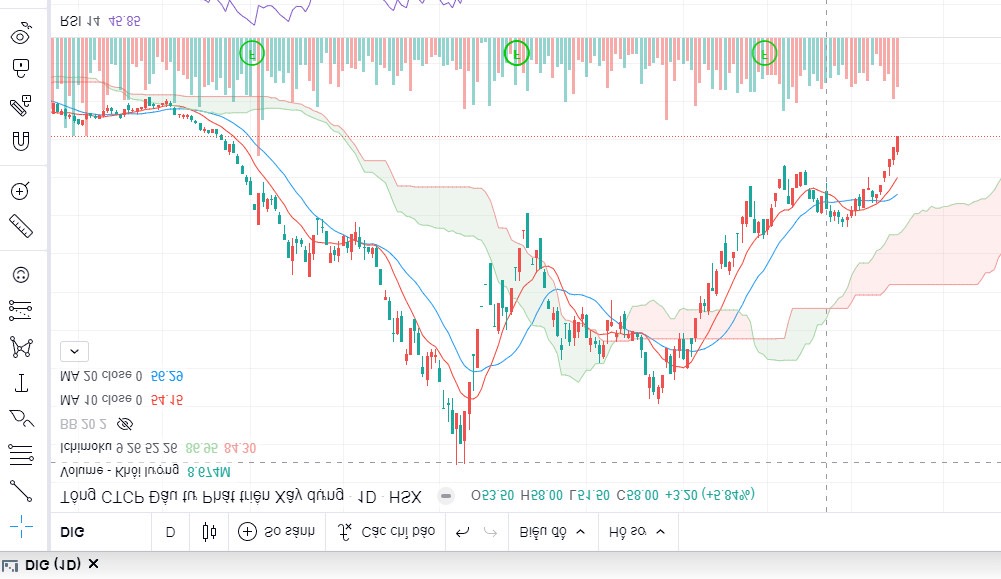
Task: Toggle the magnet snap mode
Action: tap(21, 141)
